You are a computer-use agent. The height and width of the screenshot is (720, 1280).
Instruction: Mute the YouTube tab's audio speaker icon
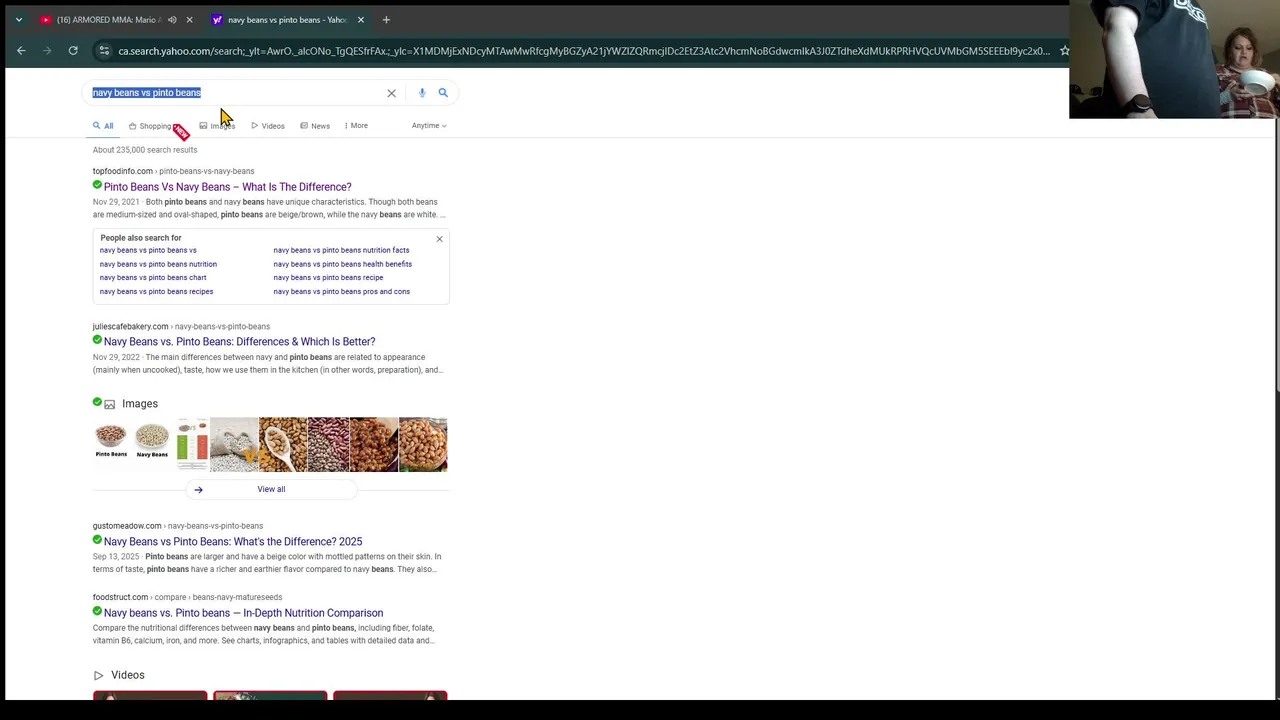[x=172, y=20]
